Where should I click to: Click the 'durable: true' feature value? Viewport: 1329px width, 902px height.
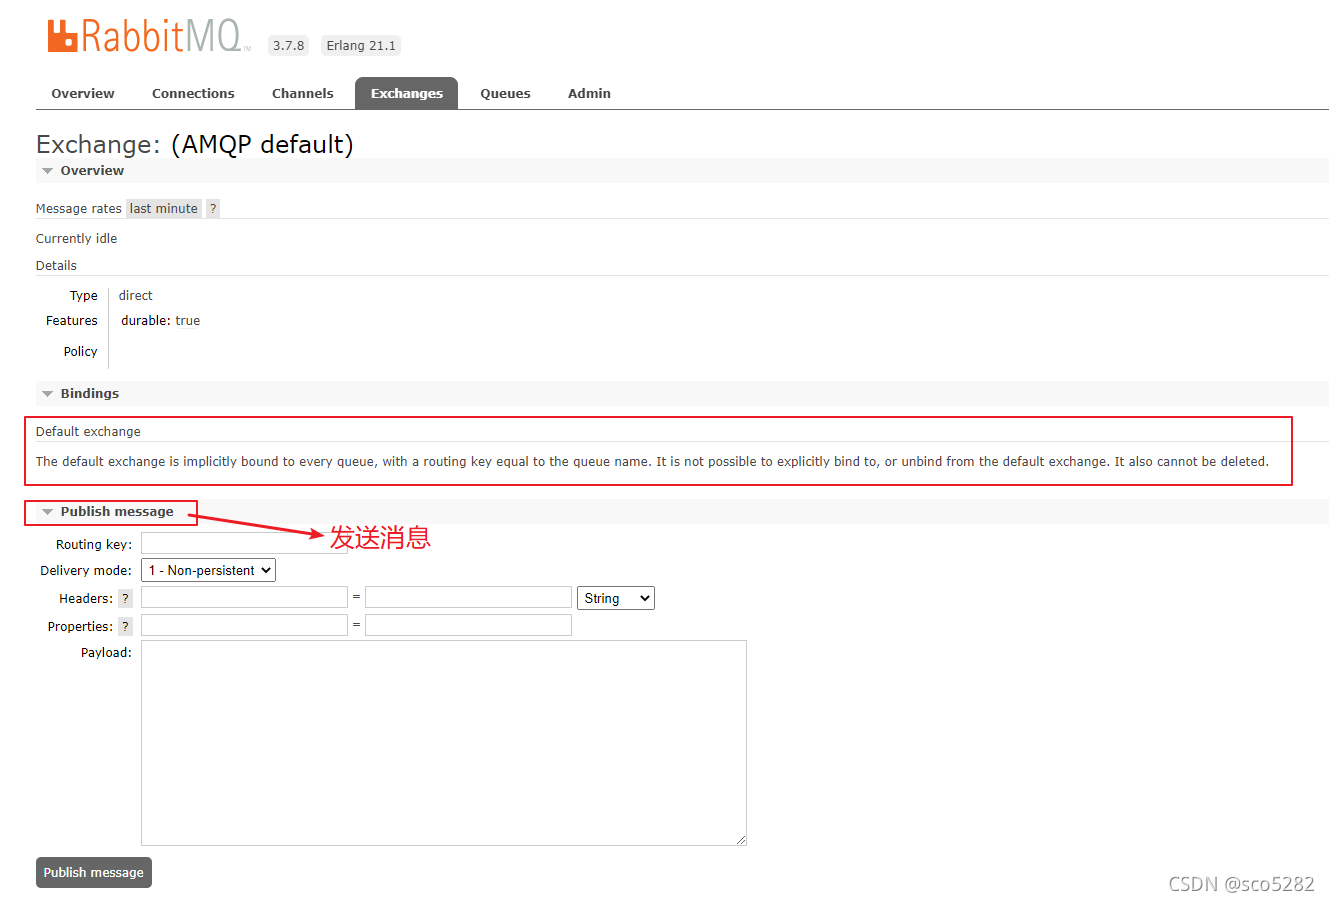tap(161, 320)
